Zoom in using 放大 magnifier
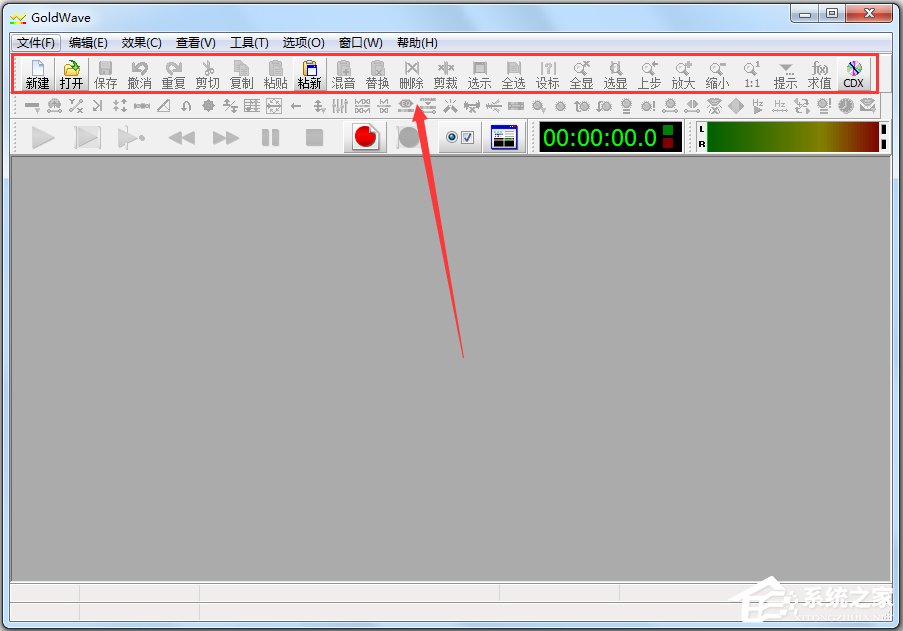Viewport: 903px width, 631px height. click(683, 74)
